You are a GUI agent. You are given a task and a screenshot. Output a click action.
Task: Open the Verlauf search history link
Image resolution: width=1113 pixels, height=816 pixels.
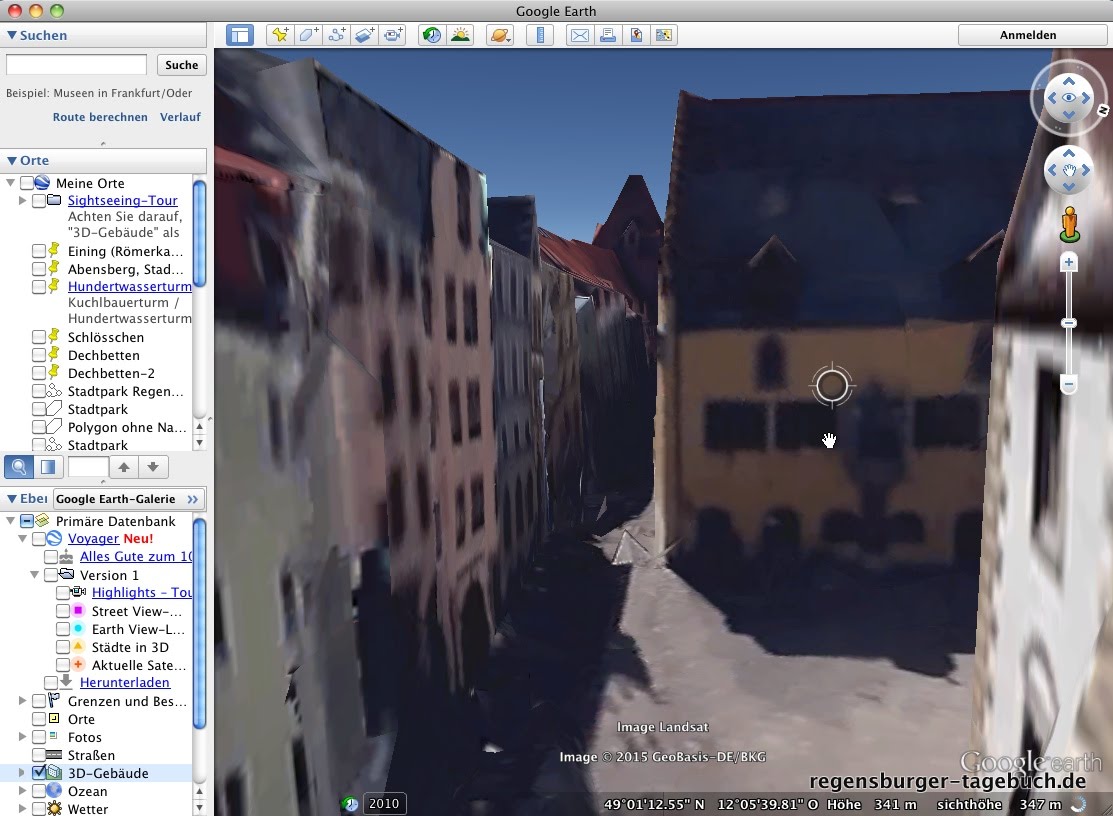point(180,117)
